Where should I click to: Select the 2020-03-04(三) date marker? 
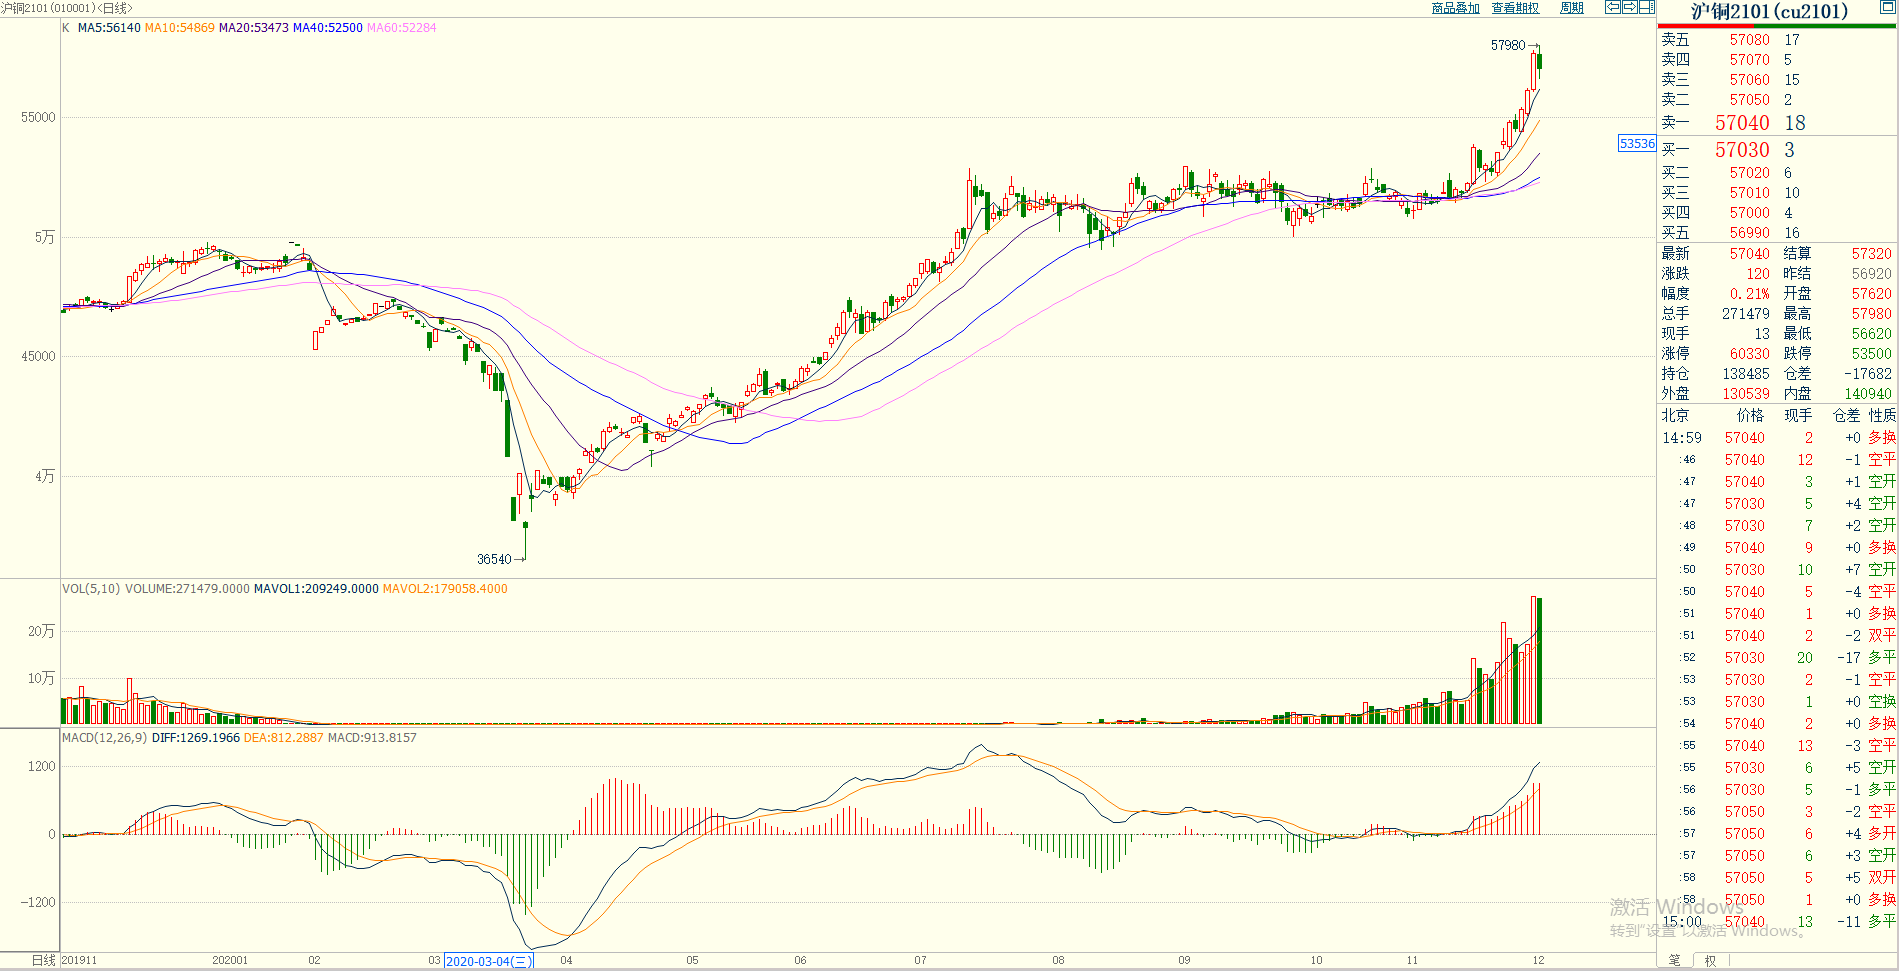[488, 961]
